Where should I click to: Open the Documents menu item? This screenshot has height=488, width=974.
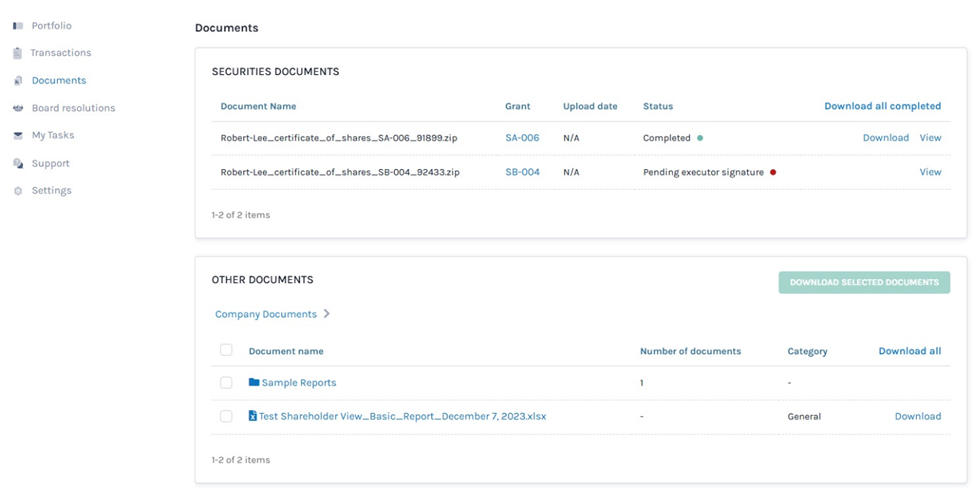58,80
